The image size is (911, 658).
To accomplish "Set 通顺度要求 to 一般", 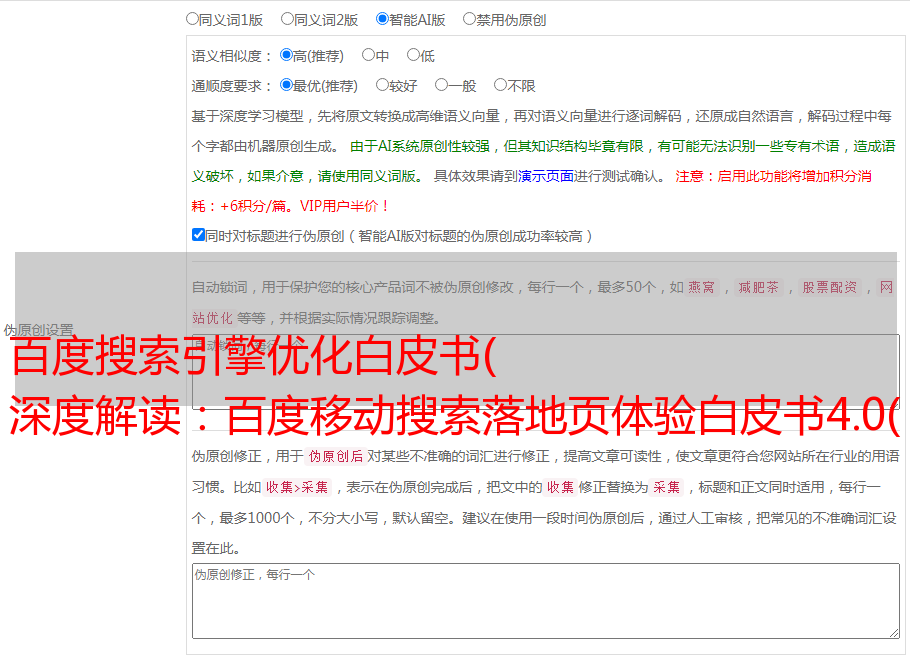I will pos(442,85).
